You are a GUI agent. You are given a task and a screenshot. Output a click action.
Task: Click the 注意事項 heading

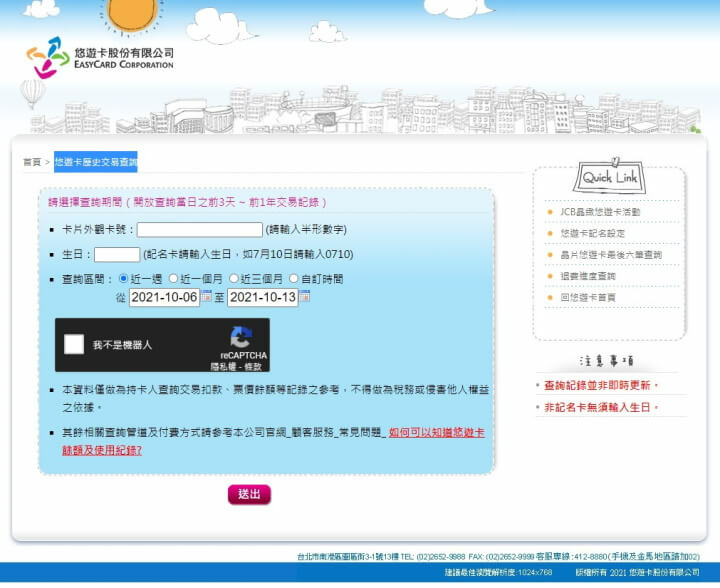coord(606,361)
